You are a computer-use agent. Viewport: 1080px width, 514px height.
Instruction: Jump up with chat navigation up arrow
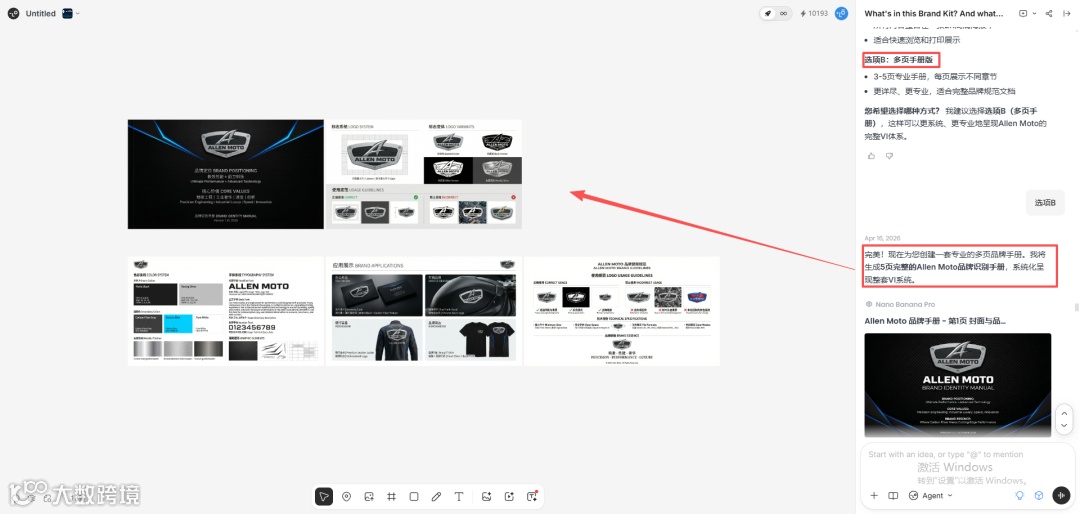pos(1063,413)
